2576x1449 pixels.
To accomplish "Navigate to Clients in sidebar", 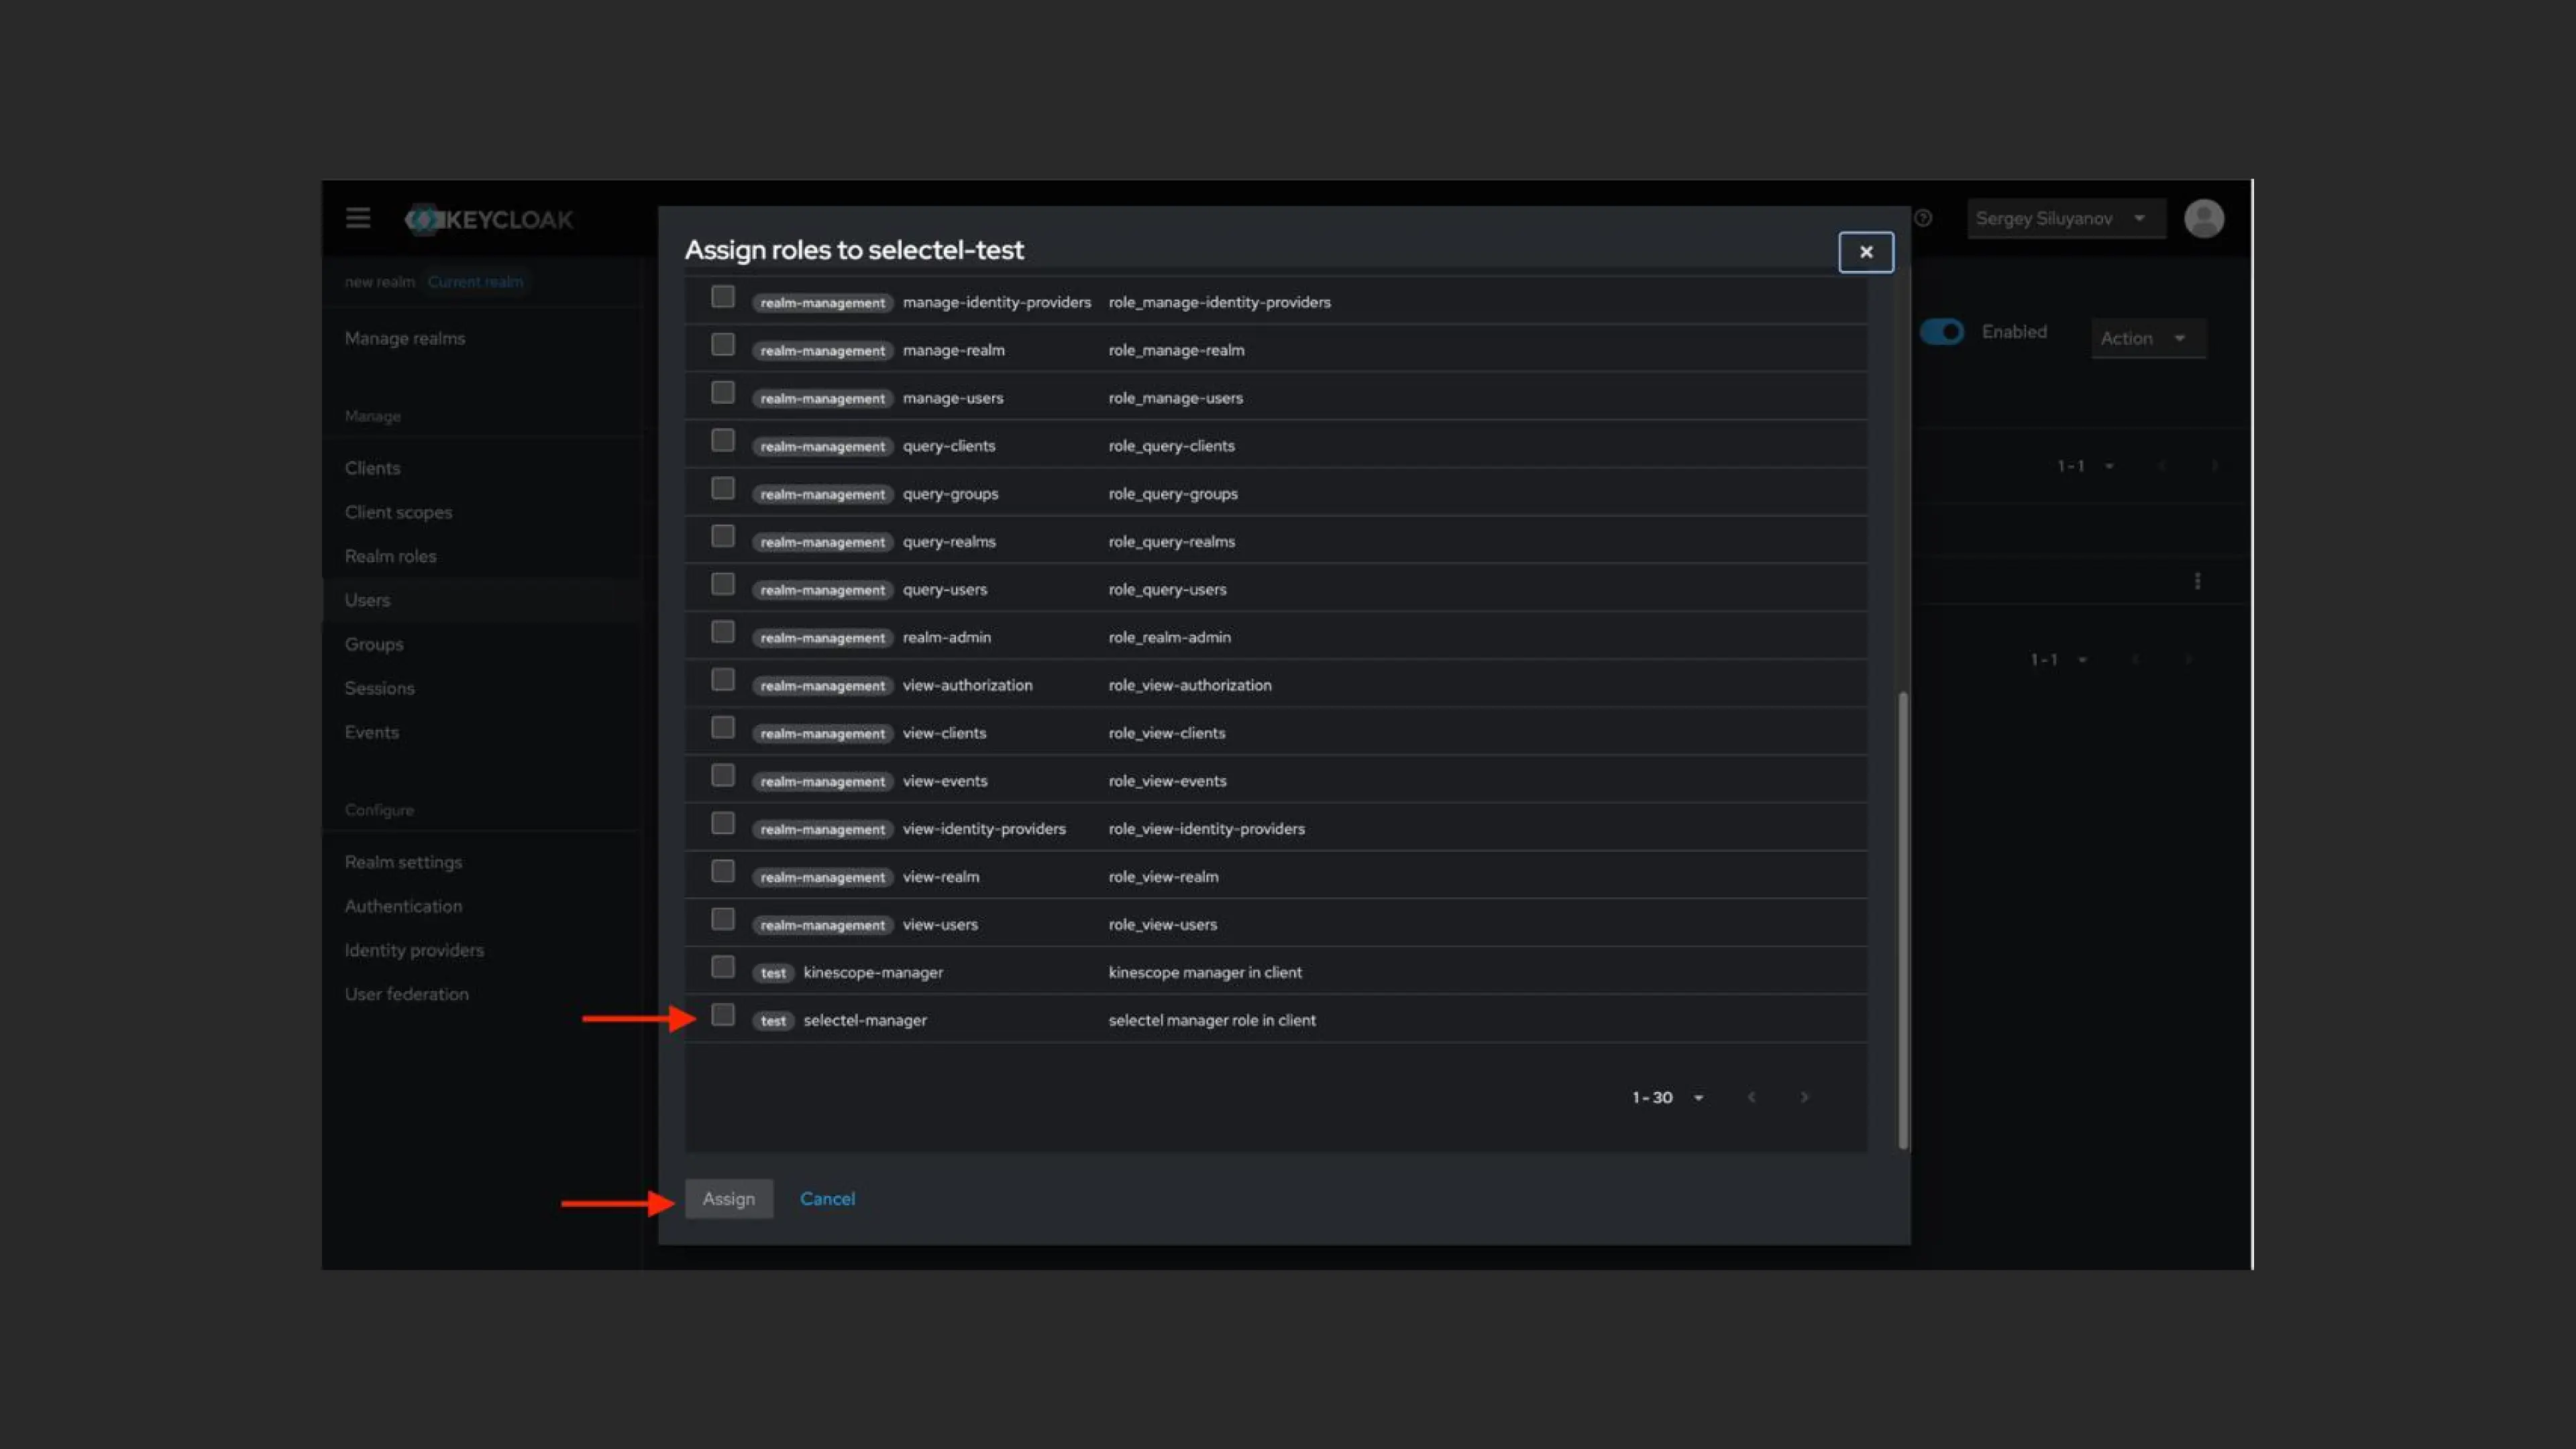I will (372, 468).
